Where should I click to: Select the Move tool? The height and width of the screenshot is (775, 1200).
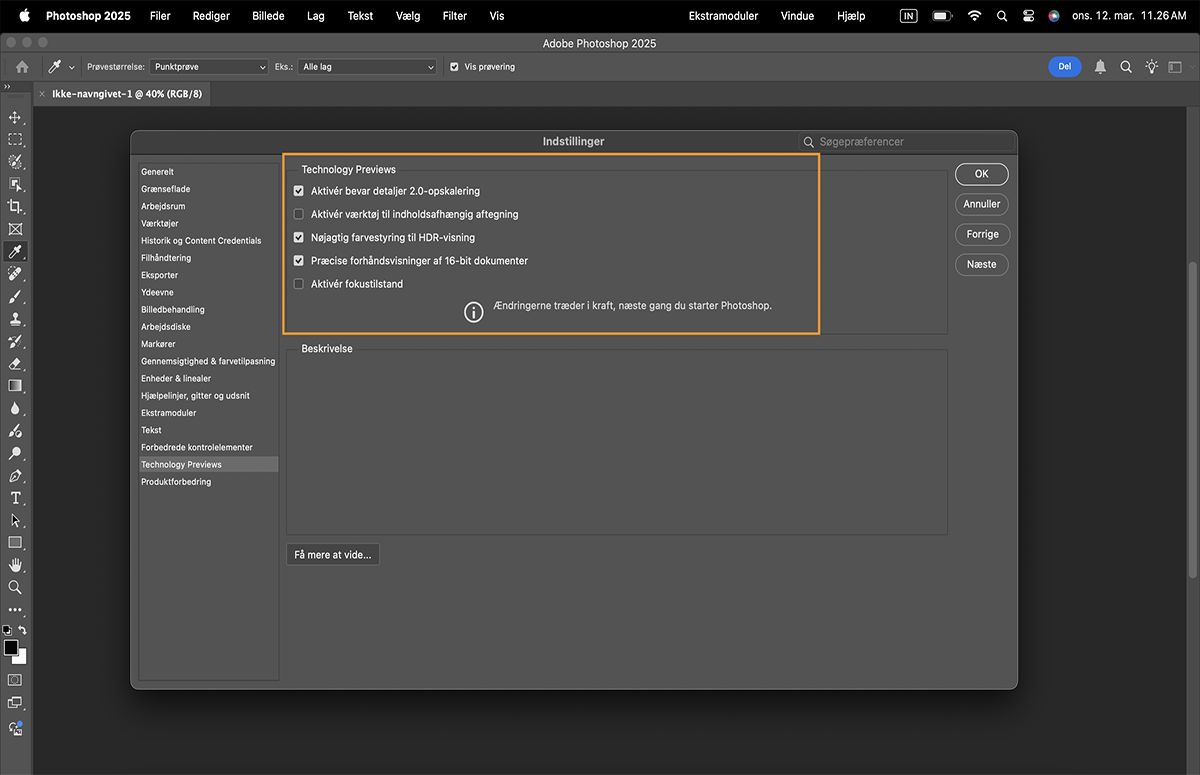tap(15, 117)
